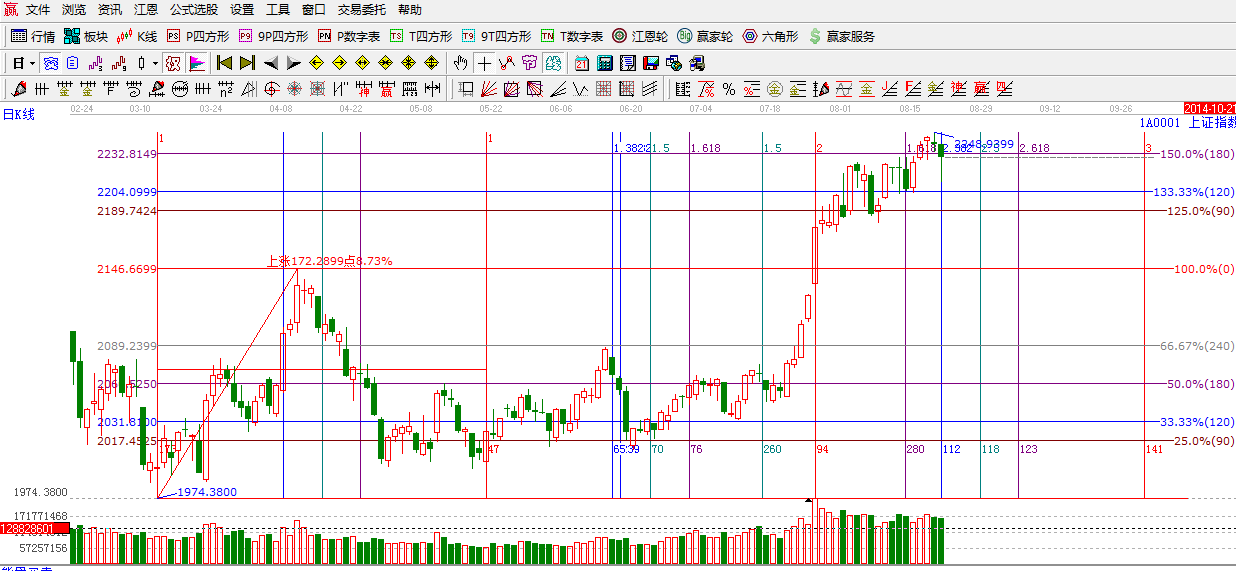1236x571 pixels.
Task: Open the 公式选股 menu
Action: 193,10
